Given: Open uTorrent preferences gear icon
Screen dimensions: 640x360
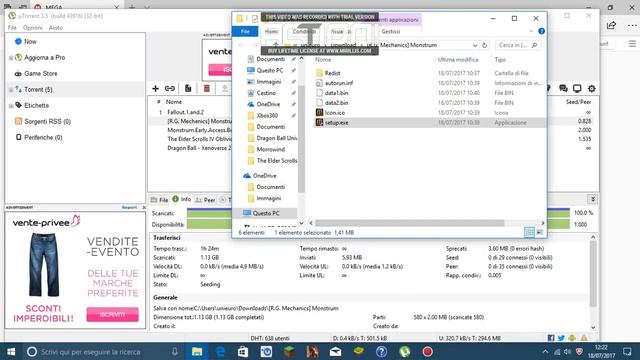Looking at the screenshot, I should click(591, 88).
